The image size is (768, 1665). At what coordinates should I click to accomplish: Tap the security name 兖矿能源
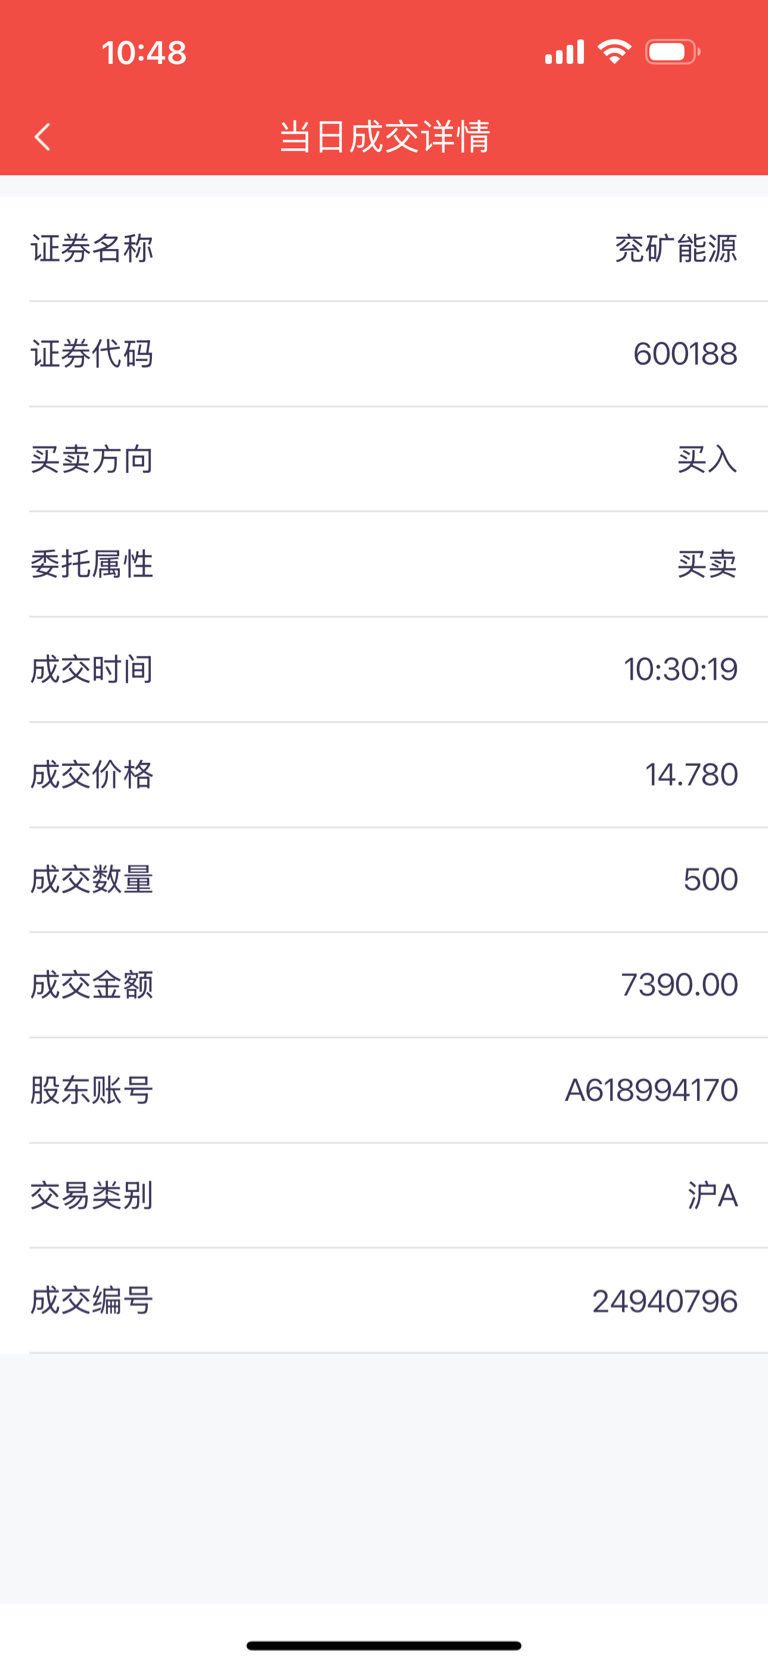(676, 248)
